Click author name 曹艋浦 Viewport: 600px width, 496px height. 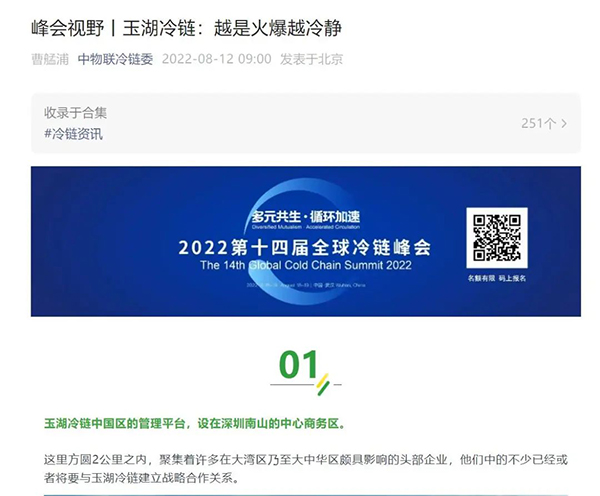point(50,59)
